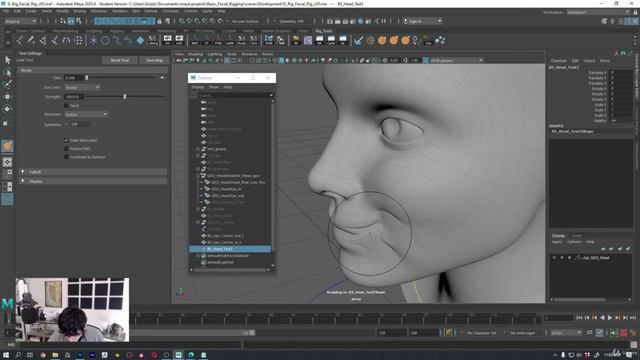640x360 pixels.
Task: Click the second orange sculpt shelf icon
Action: 394,40
